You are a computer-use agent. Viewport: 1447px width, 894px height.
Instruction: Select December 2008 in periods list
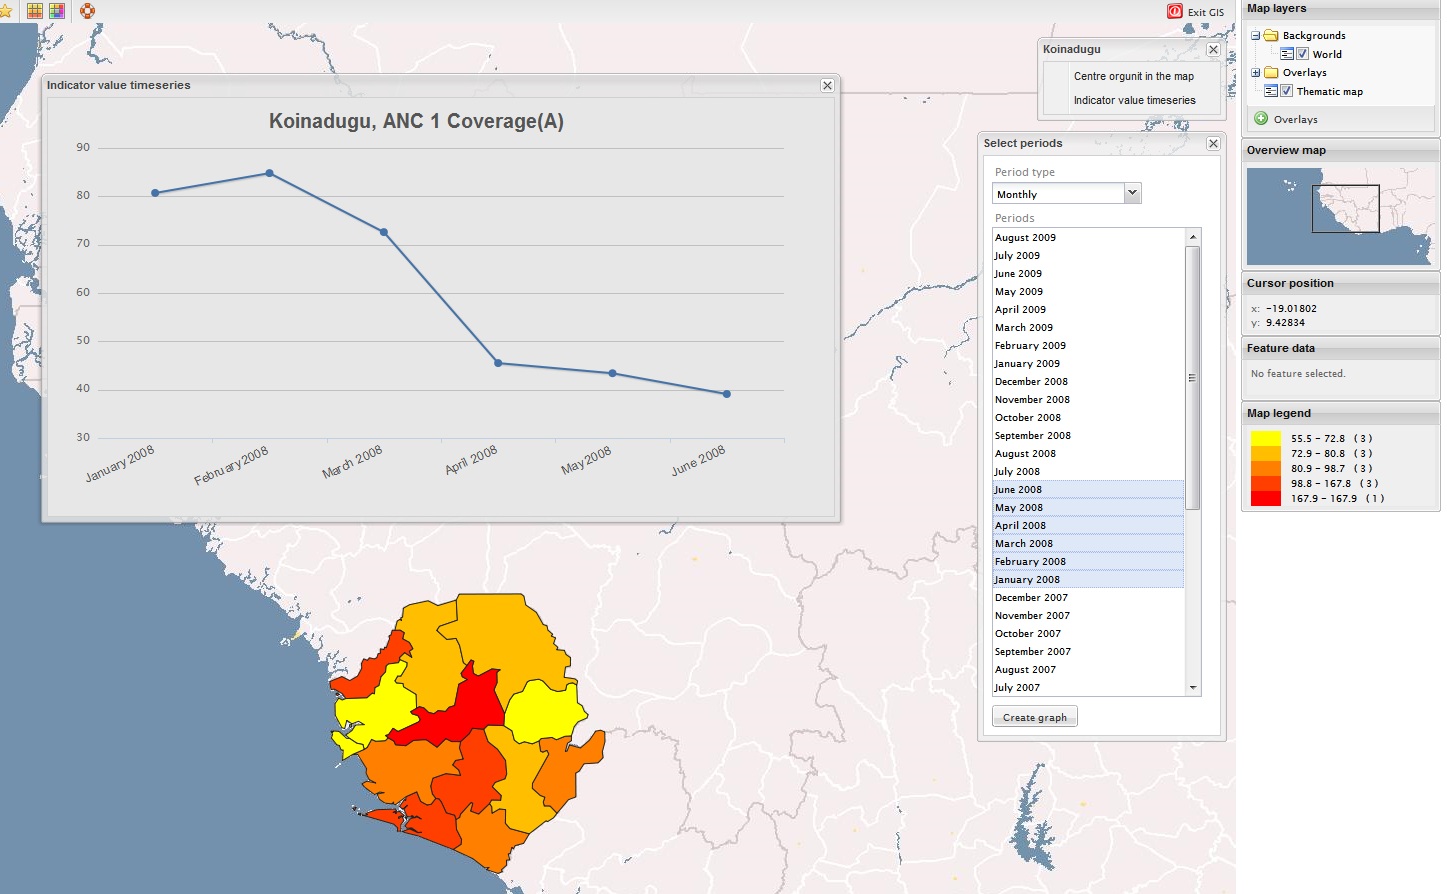coord(1031,381)
